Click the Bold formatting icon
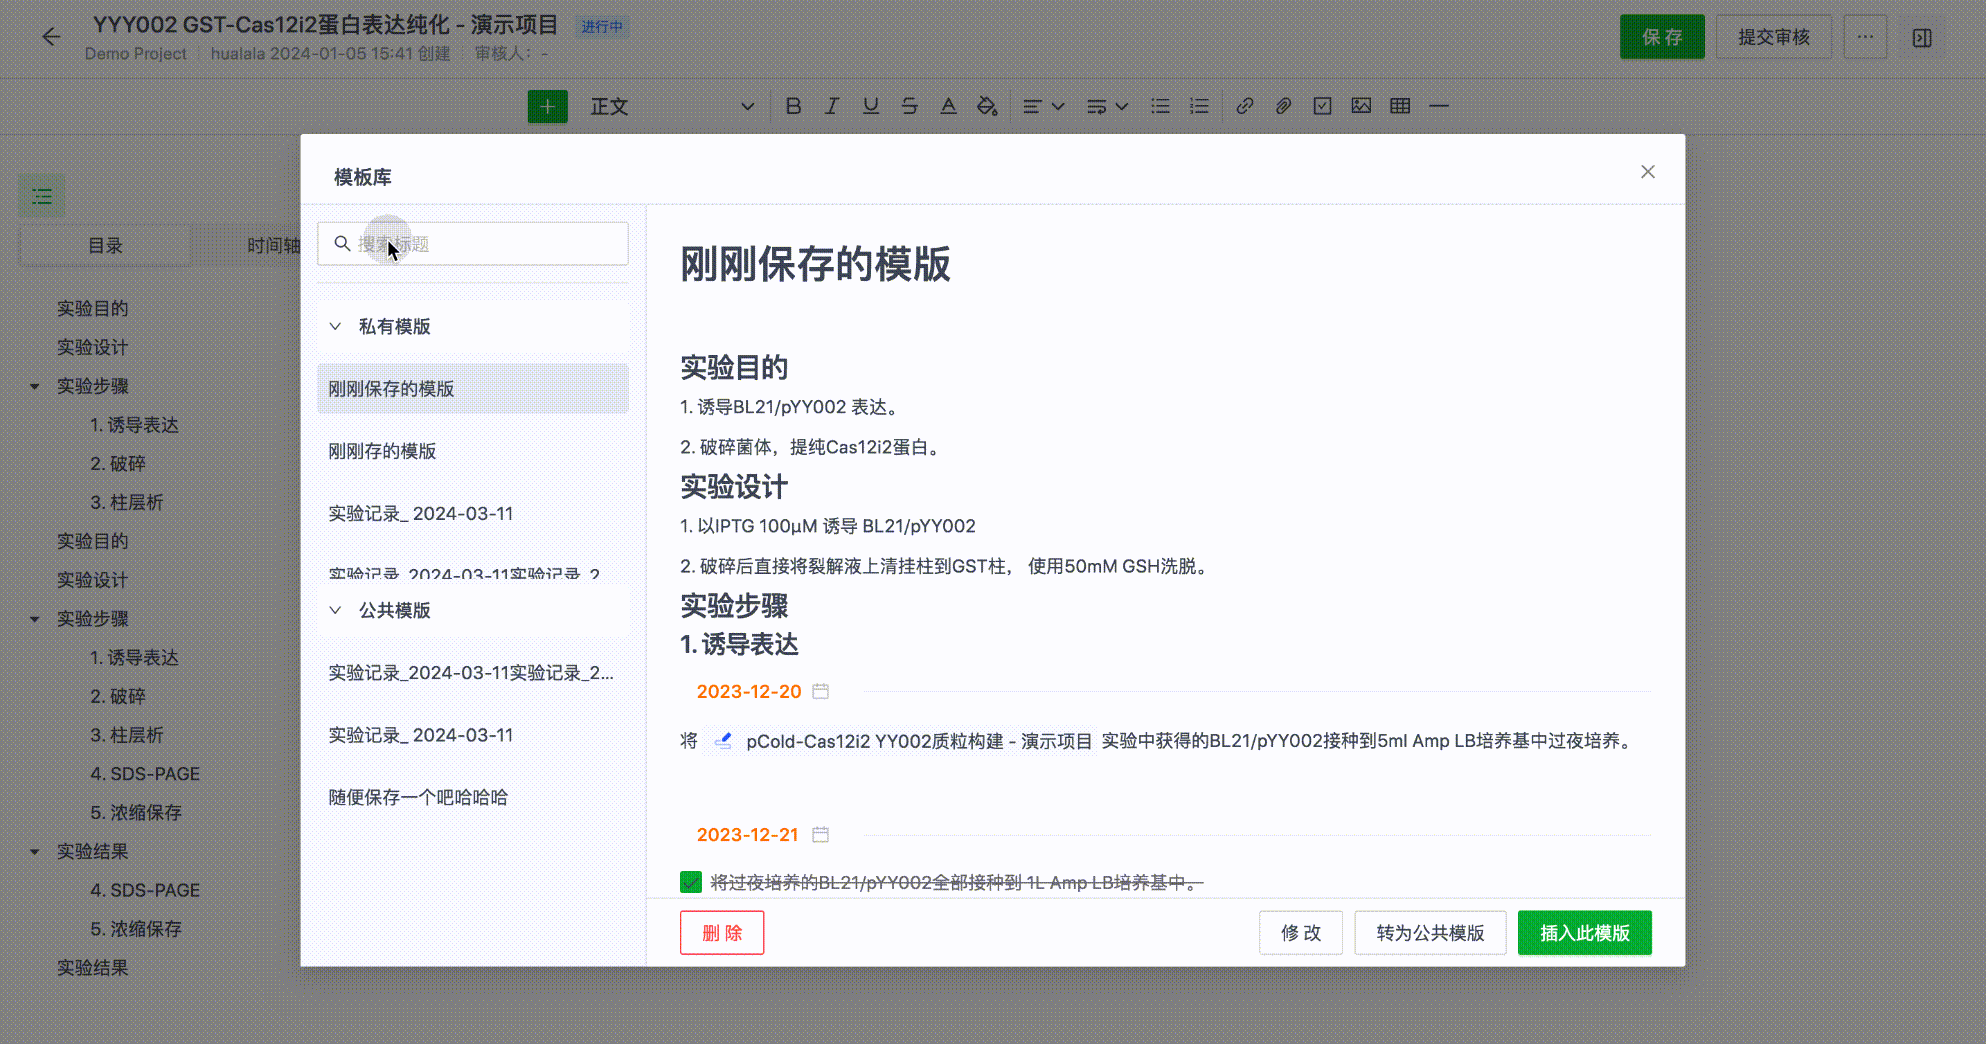The height and width of the screenshot is (1044, 1986). 793,106
